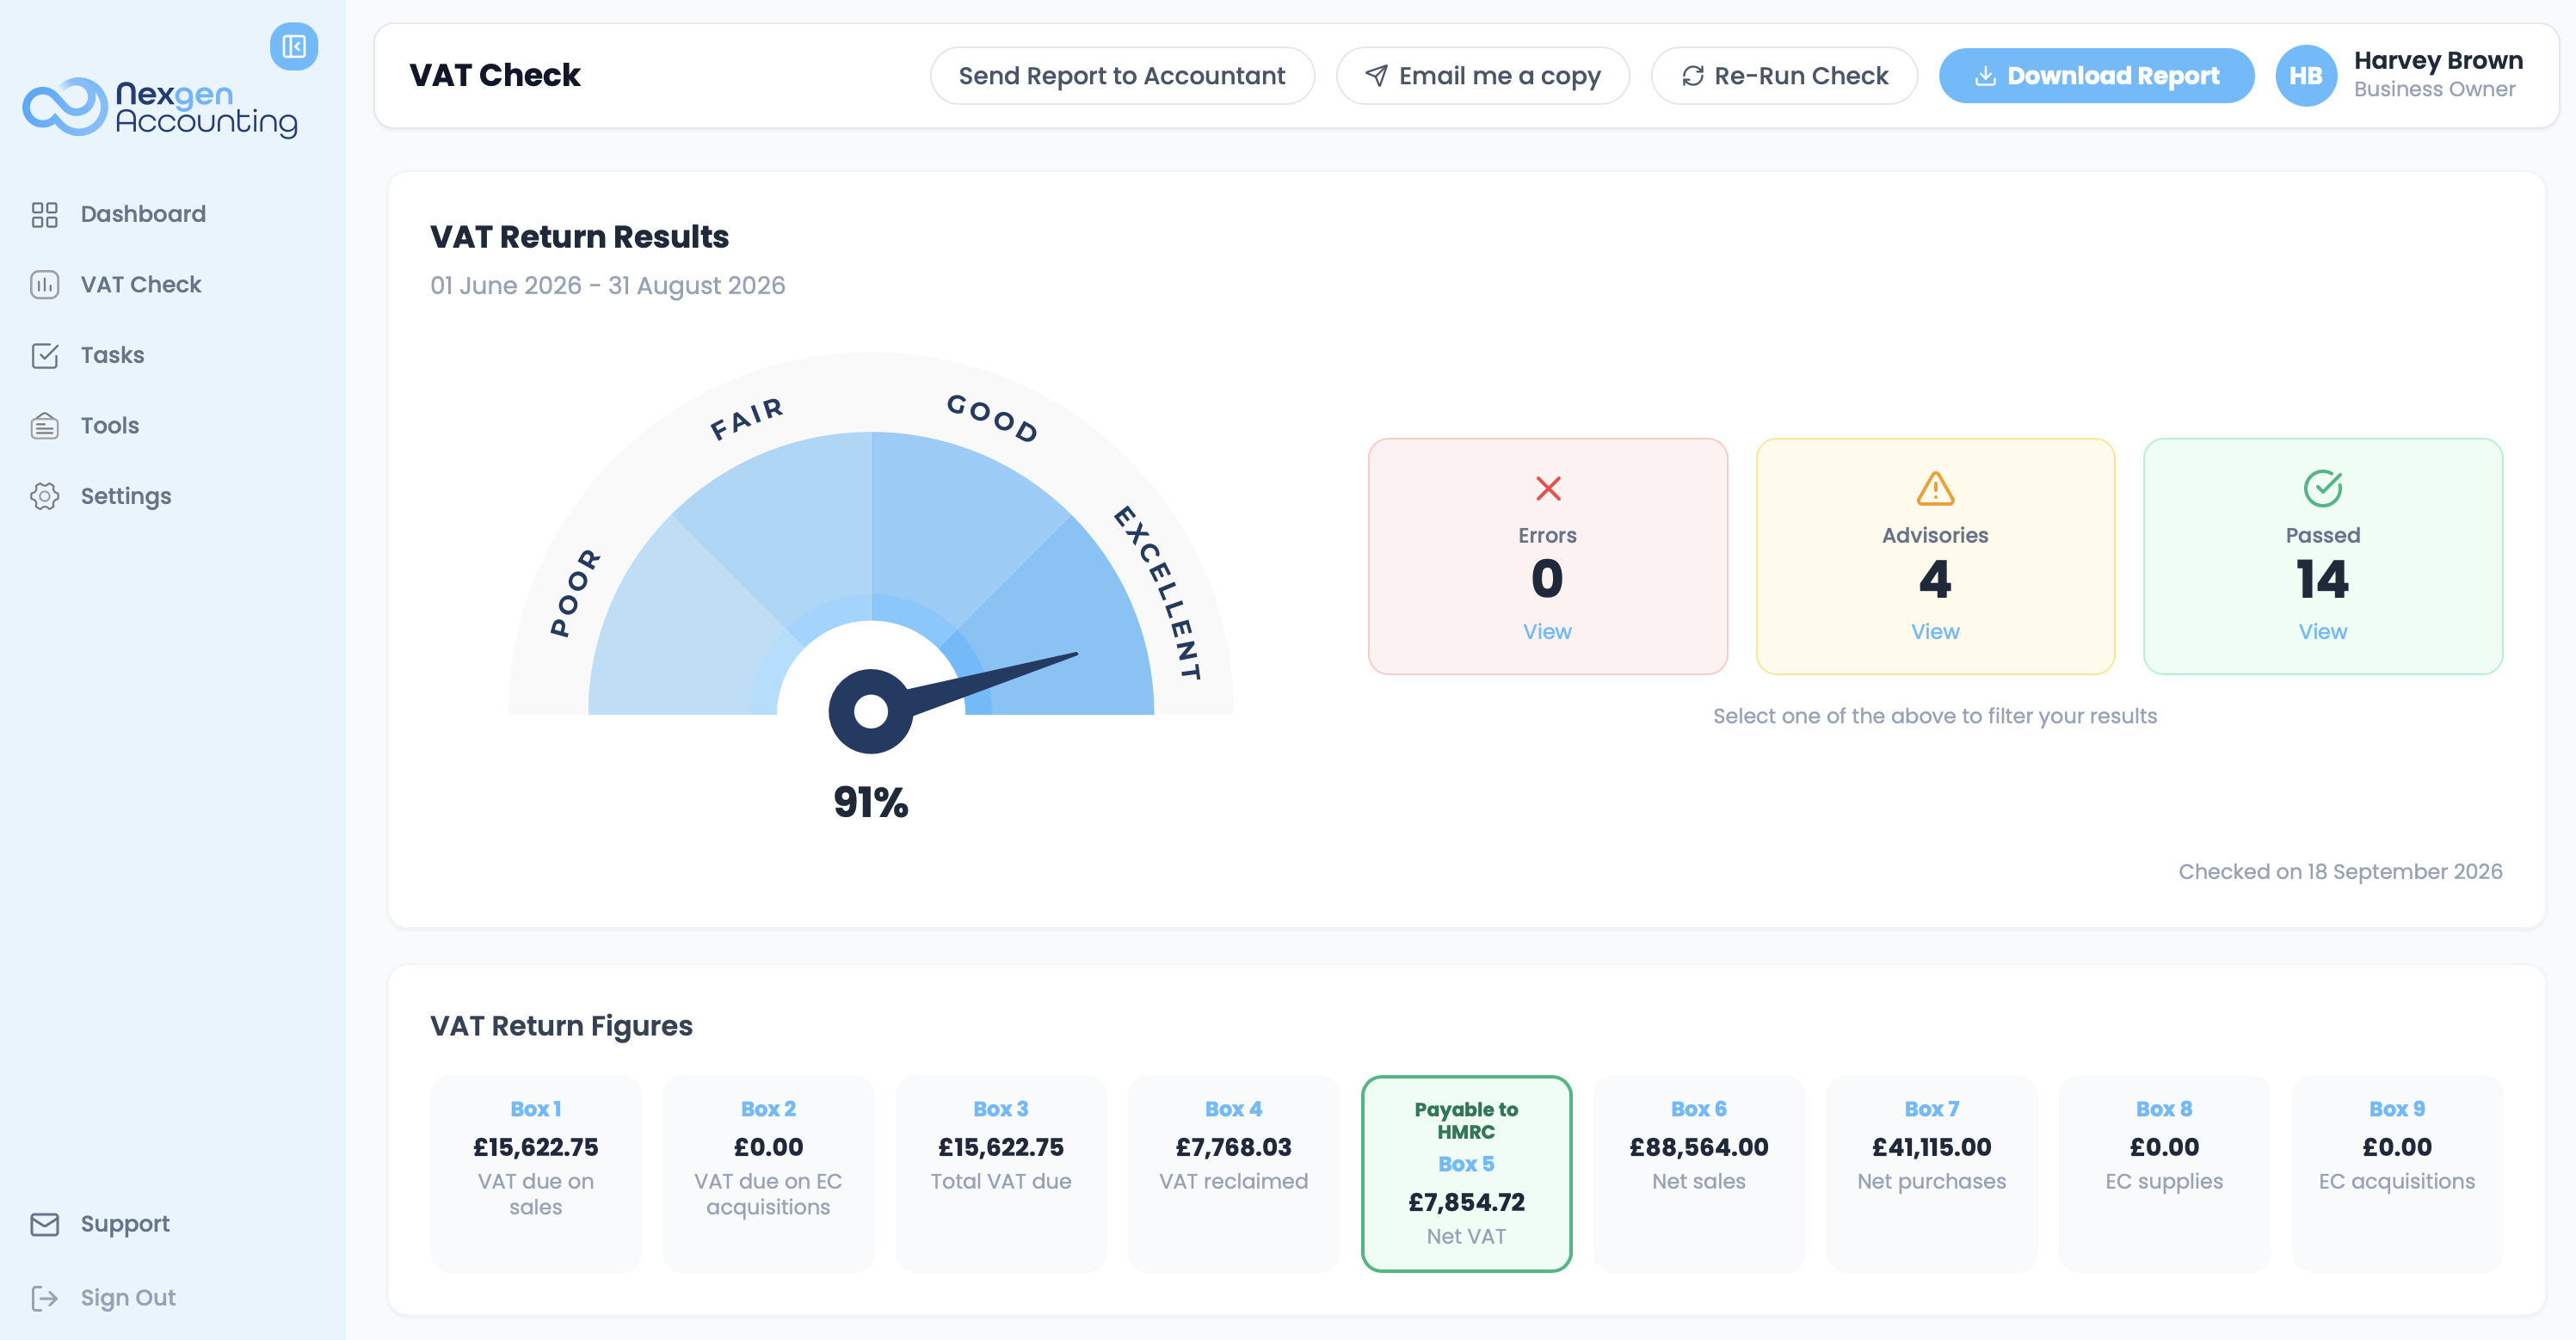
Task: Select the Box 3 Total VAT due card
Action: point(1000,1173)
